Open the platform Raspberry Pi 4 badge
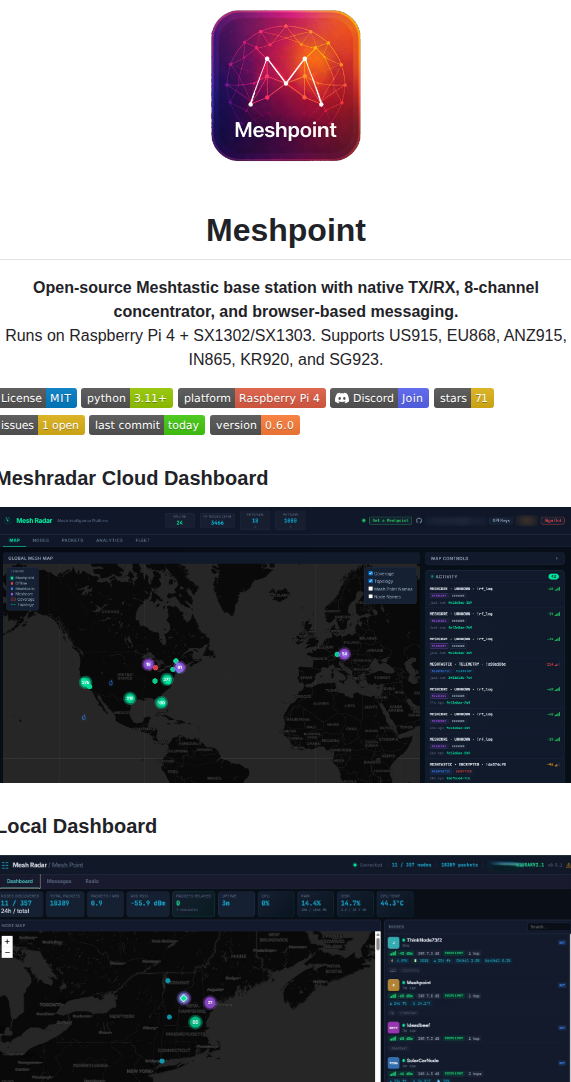Screen dimensions: 571x1082 pyautogui.click(x=251, y=398)
